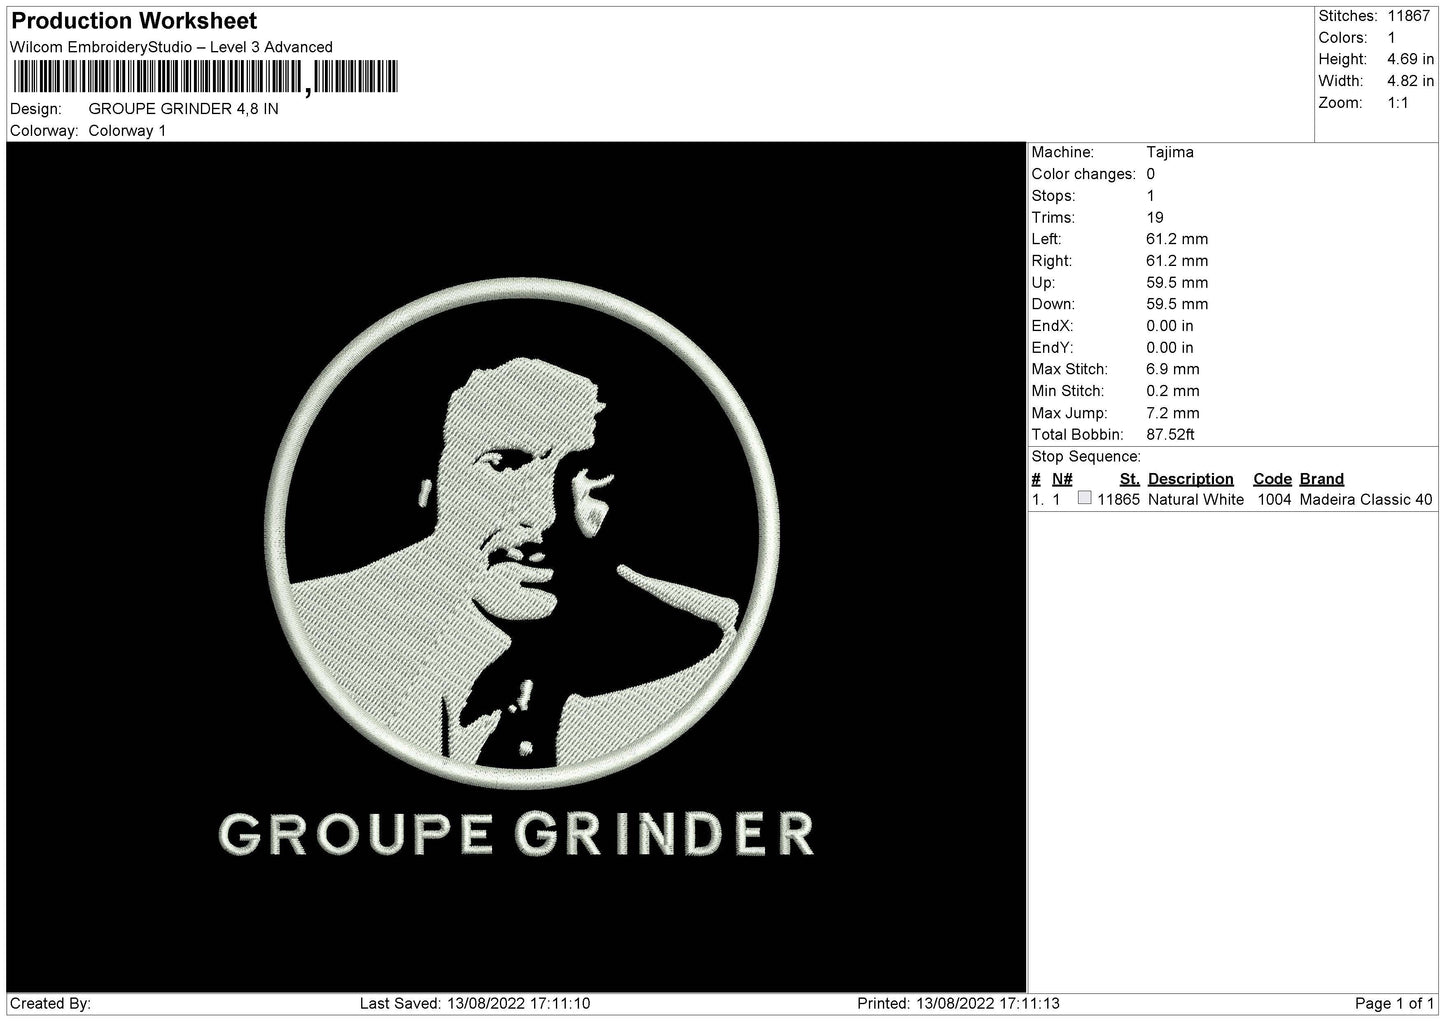Click the 'Color changes:' label
The image size is (1445, 1021).
[1083, 175]
